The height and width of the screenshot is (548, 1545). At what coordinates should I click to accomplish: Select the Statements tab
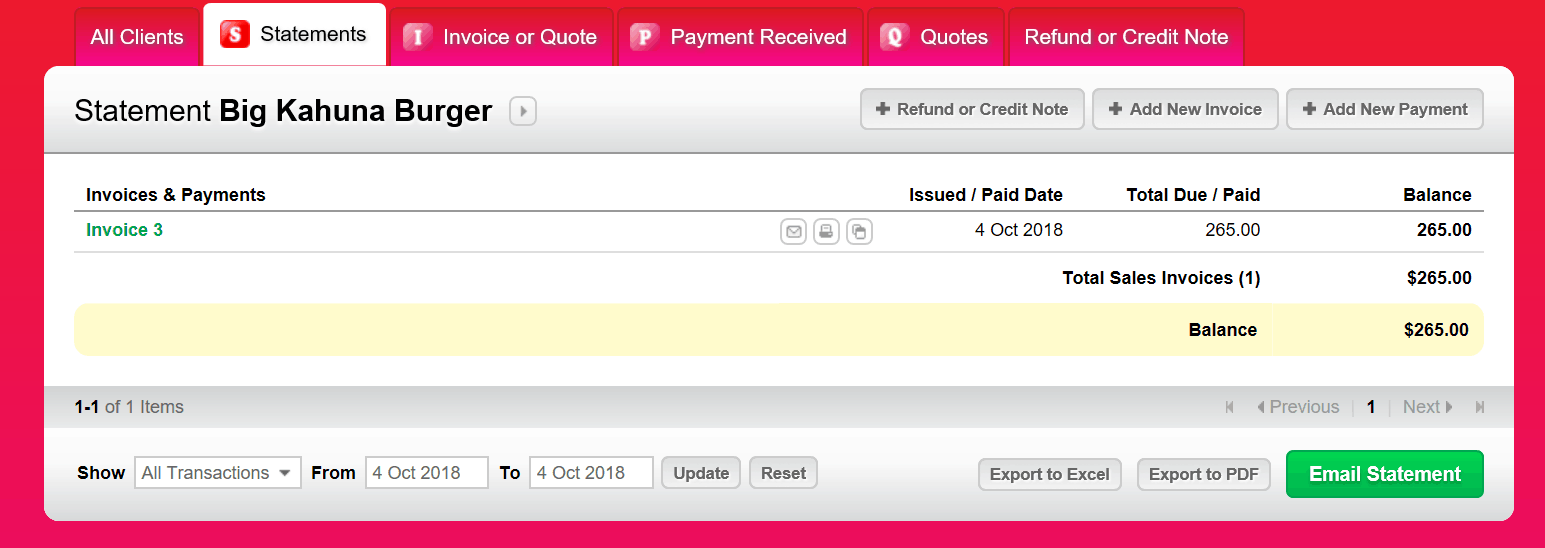click(x=295, y=35)
